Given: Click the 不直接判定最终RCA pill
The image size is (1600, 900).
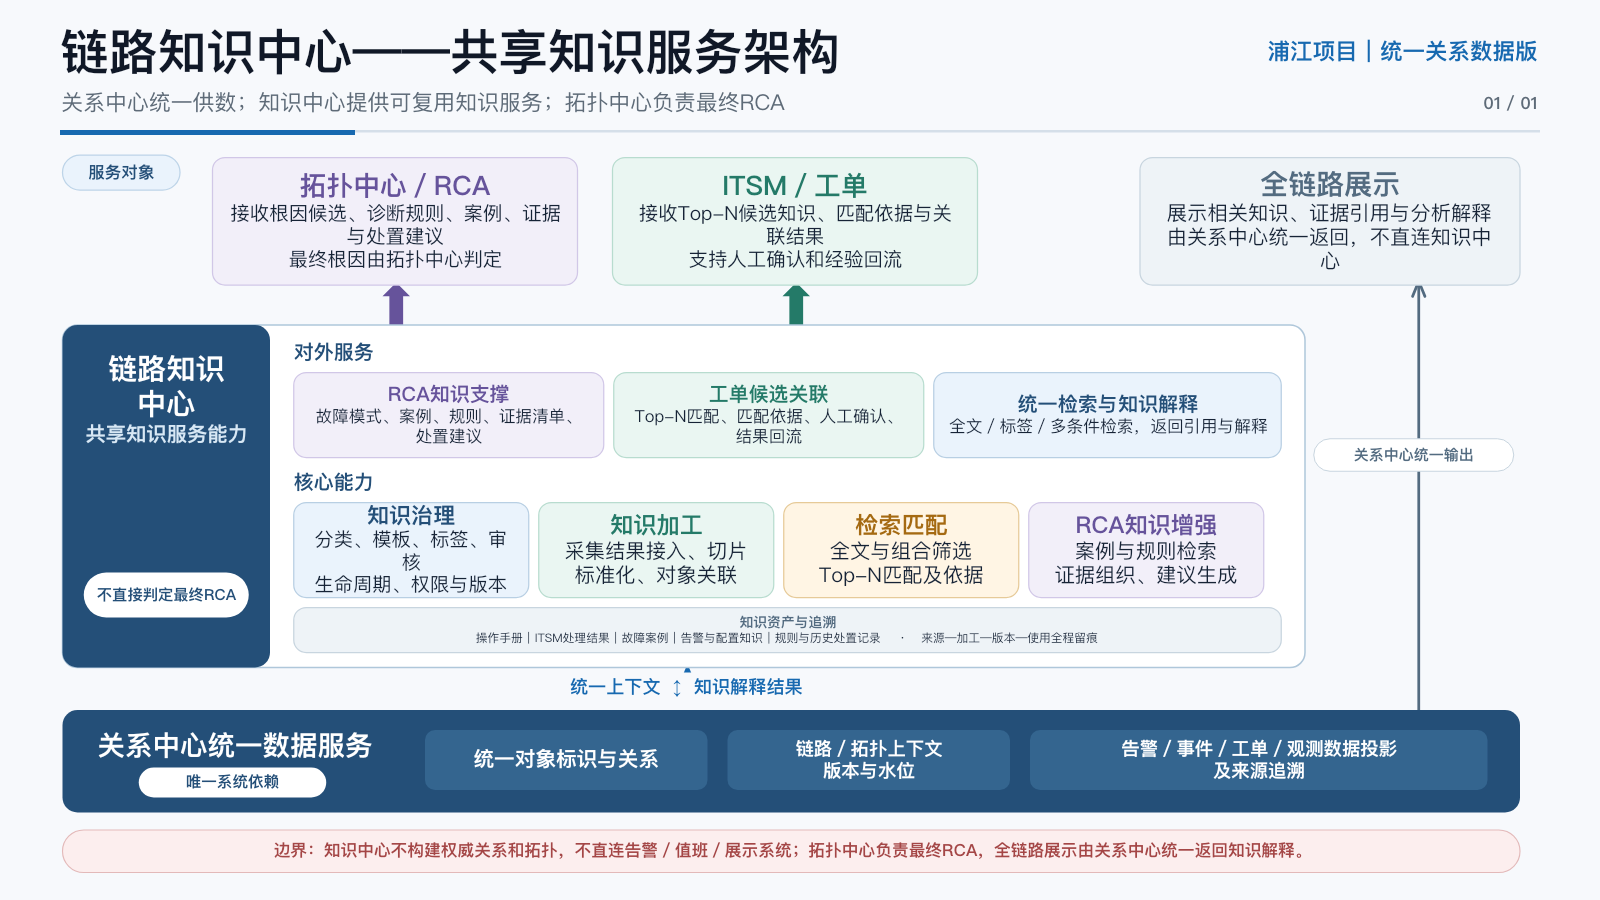Looking at the screenshot, I should pyautogui.click(x=166, y=595).
